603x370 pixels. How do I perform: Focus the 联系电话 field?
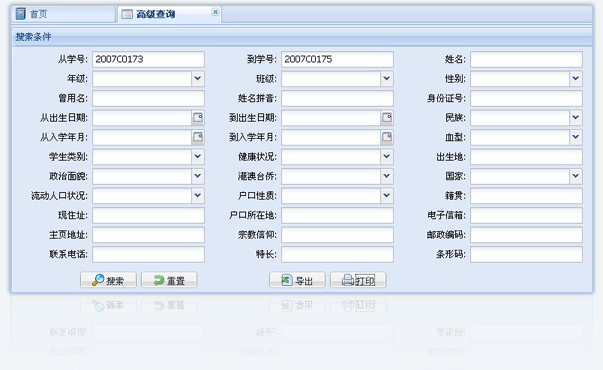click(148, 255)
